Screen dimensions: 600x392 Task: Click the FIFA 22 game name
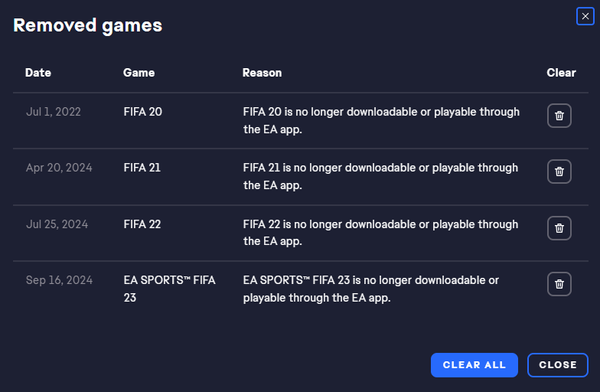[142, 224]
